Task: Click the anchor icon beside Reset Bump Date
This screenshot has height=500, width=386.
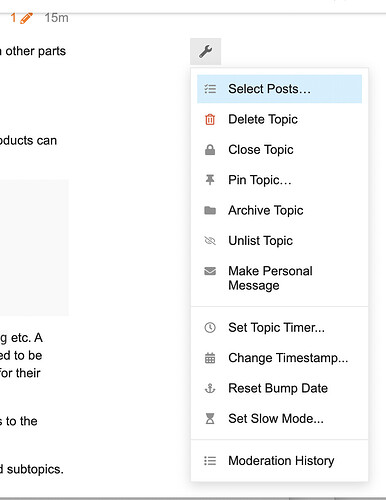Action: [x=210, y=388]
